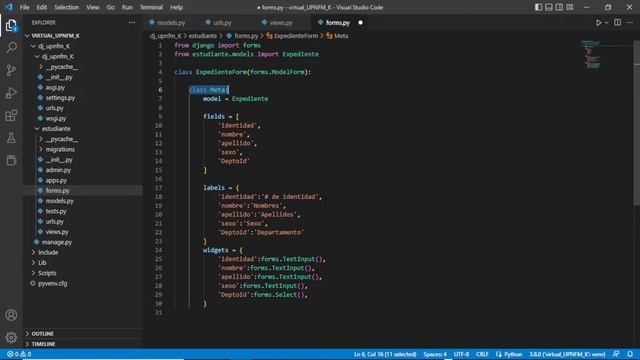Image resolution: width=640 pixels, height=360 pixels.
Task: Split the editor to the right
Action: tap(618, 23)
